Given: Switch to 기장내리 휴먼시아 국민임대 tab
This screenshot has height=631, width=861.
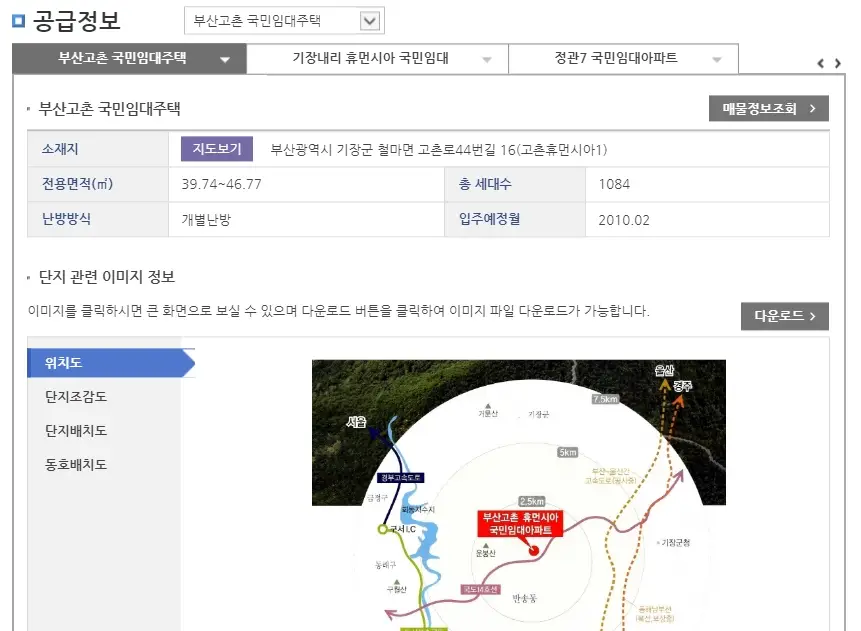Looking at the screenshot, I should (x=377, y=58).
